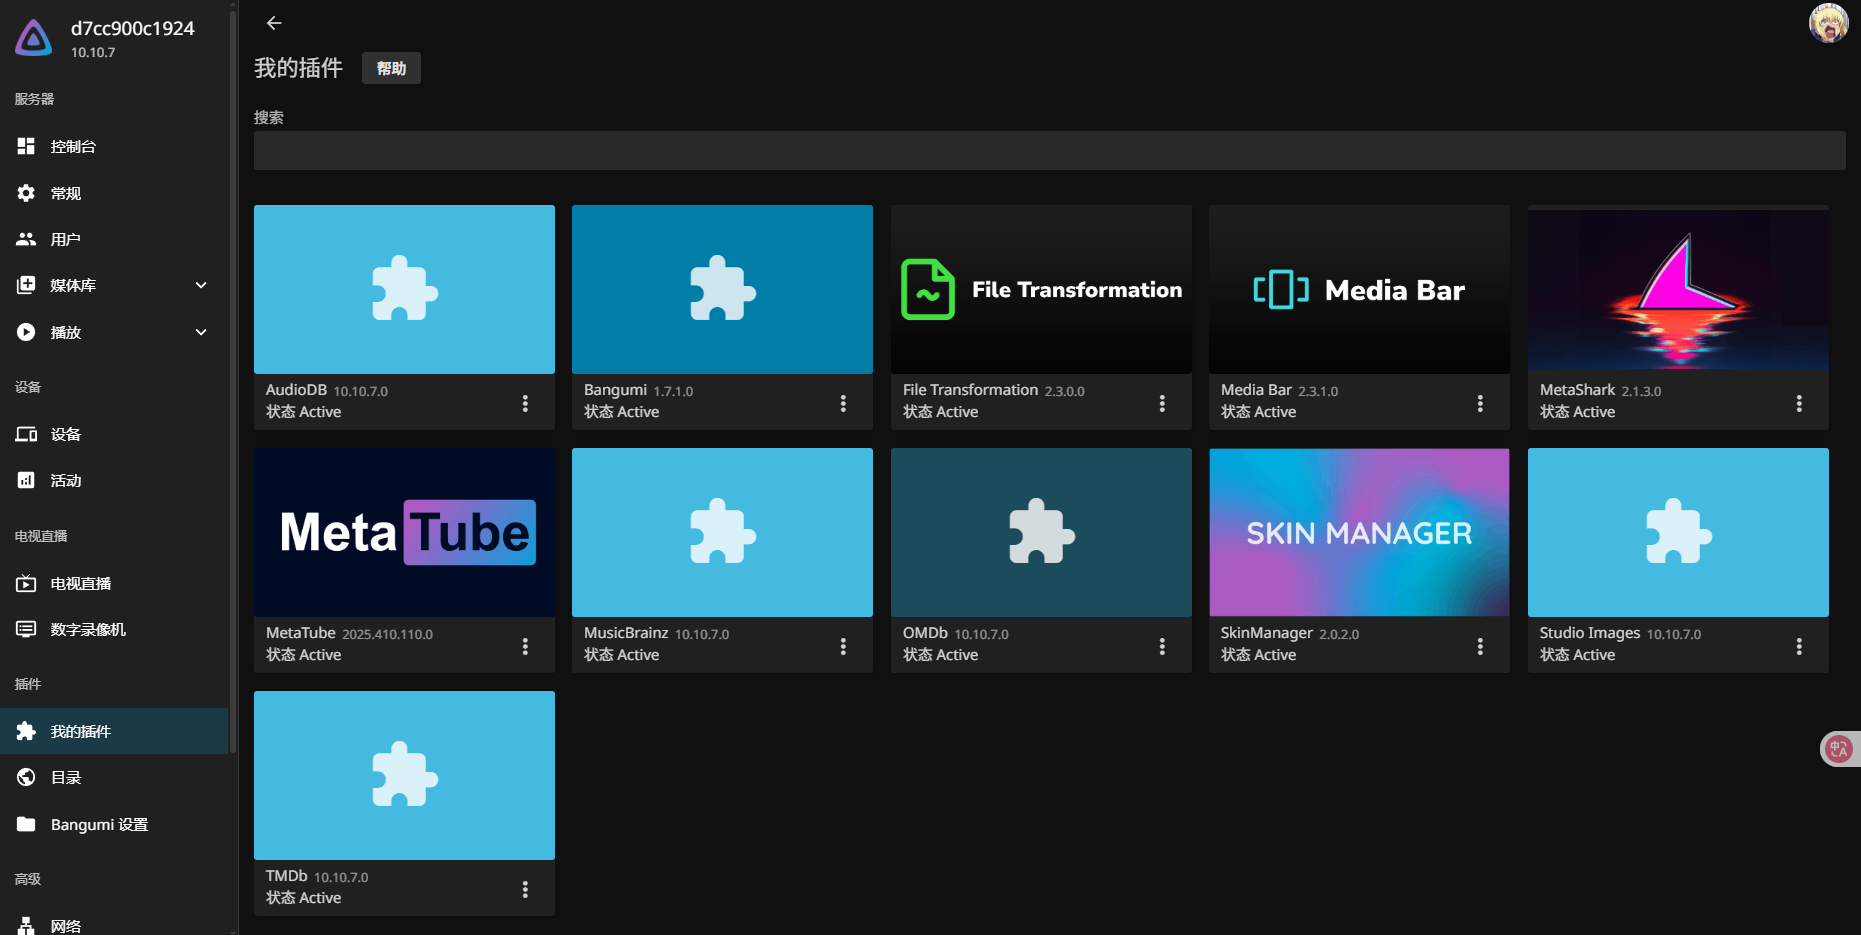Expand the 媒体库 sidebar section
The width and height of the screenshot is (1861, 935).
(201, 285)
